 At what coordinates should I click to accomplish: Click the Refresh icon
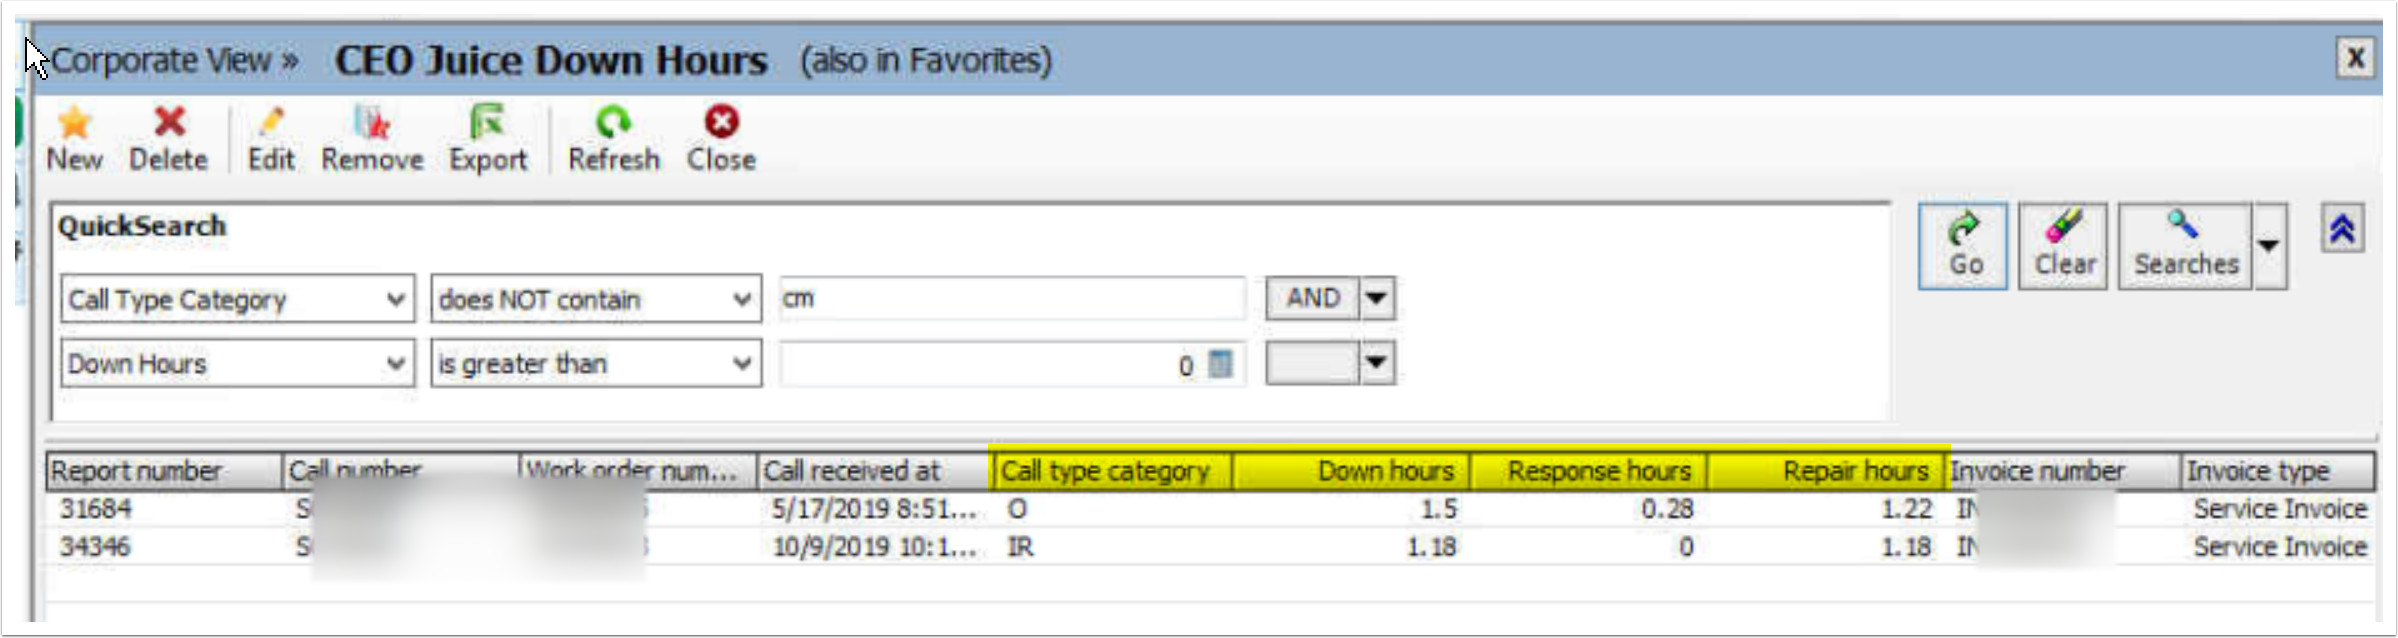pyautogui.click(x=613, y=123)
